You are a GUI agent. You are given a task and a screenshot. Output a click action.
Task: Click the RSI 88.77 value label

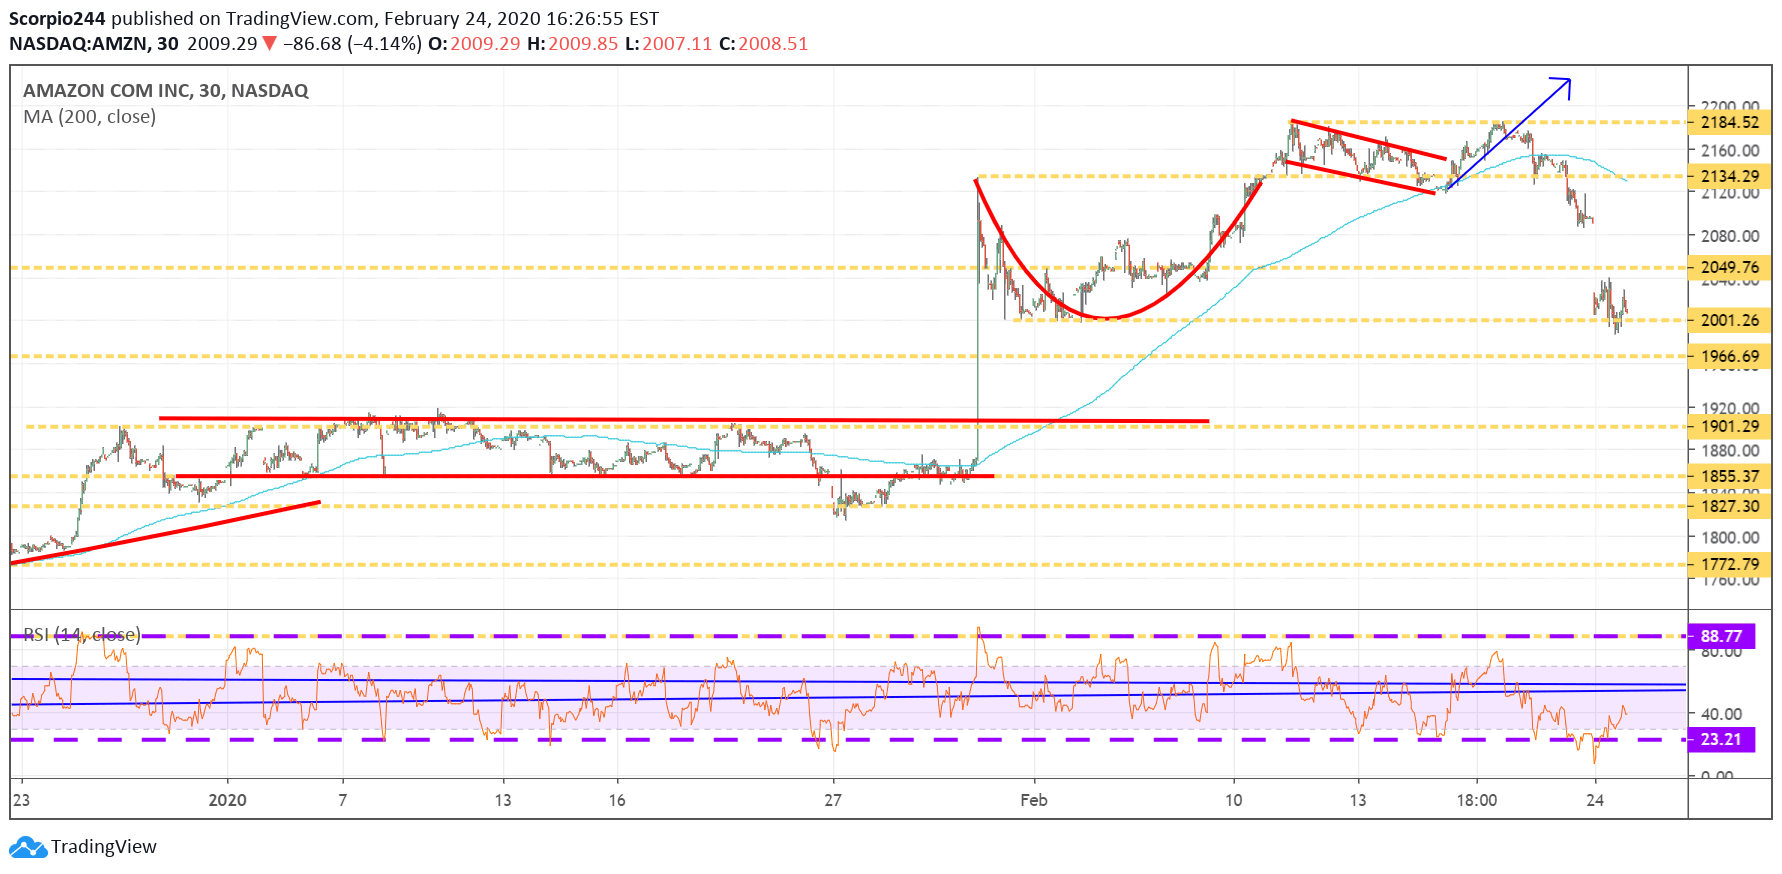click(1721, 636)
